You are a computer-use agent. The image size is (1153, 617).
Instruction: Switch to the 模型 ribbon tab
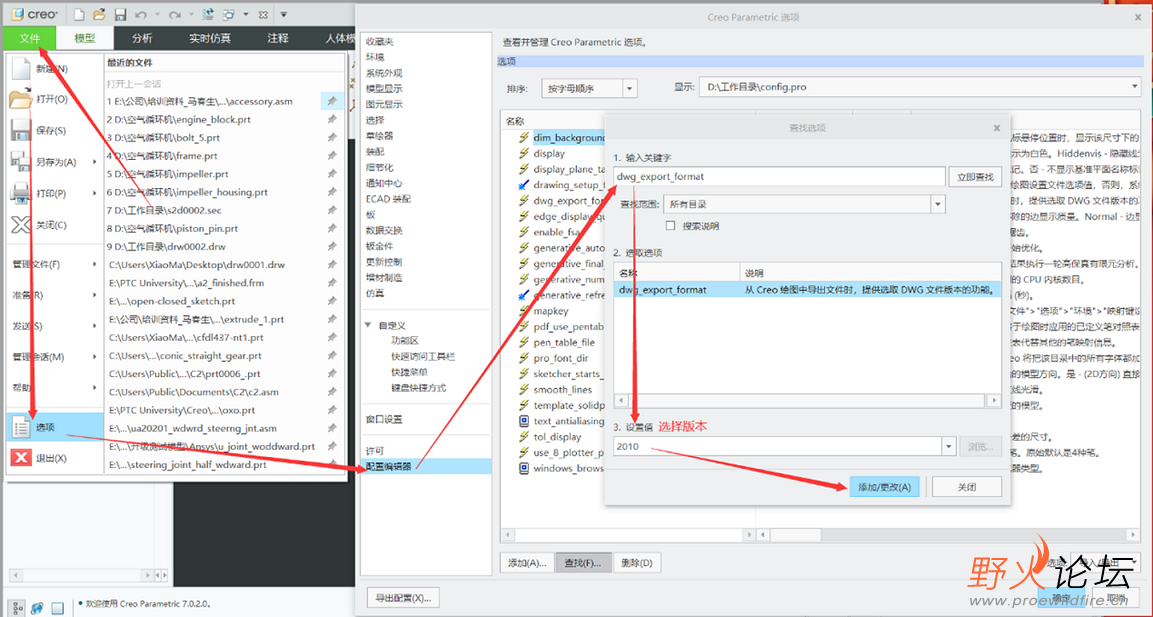(x=85, y=38)
